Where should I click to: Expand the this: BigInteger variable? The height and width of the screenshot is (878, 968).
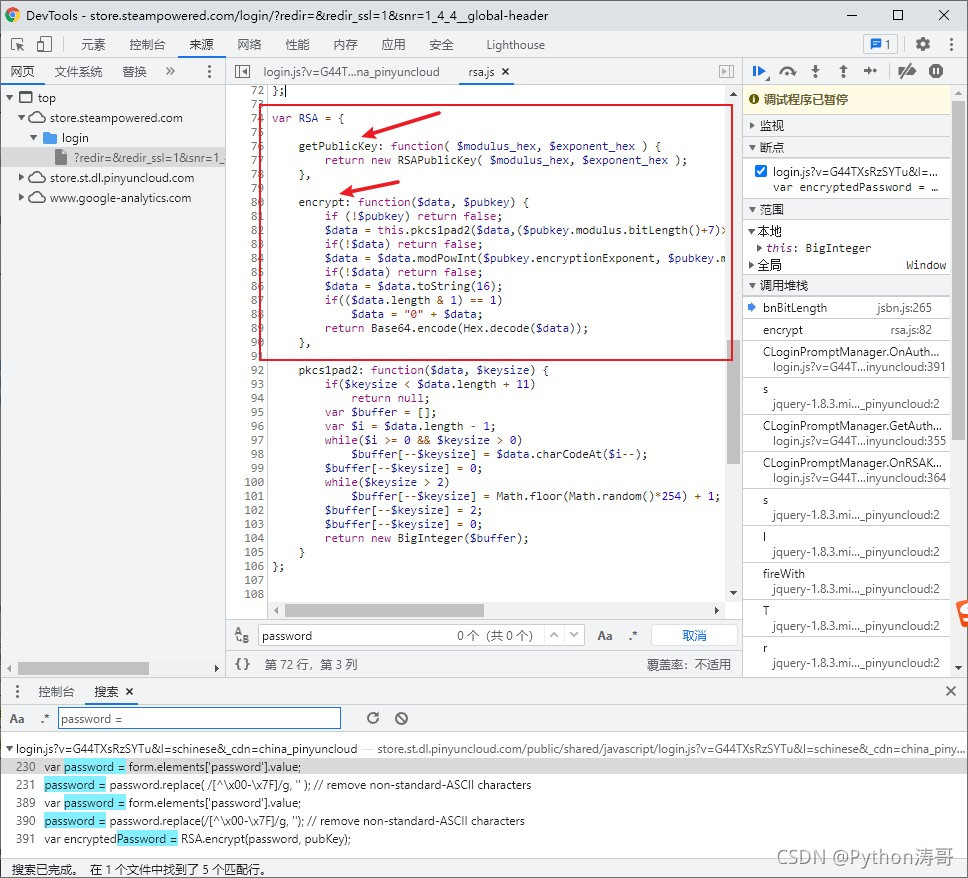759,248
